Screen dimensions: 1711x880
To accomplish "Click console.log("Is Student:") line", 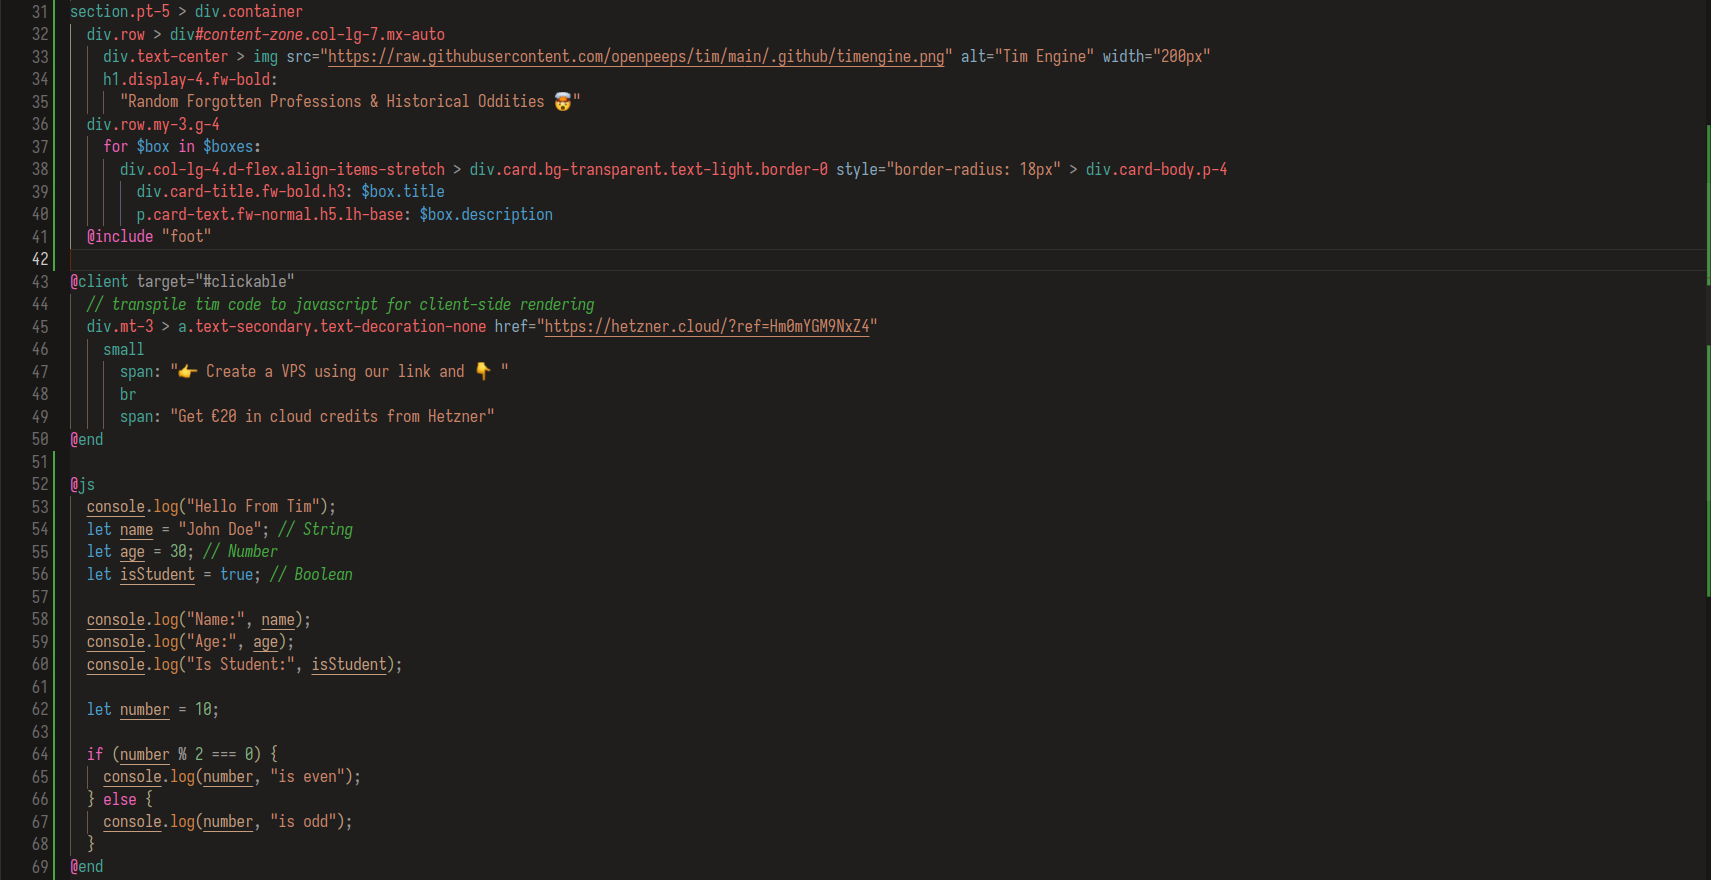I will pos(245,665).
